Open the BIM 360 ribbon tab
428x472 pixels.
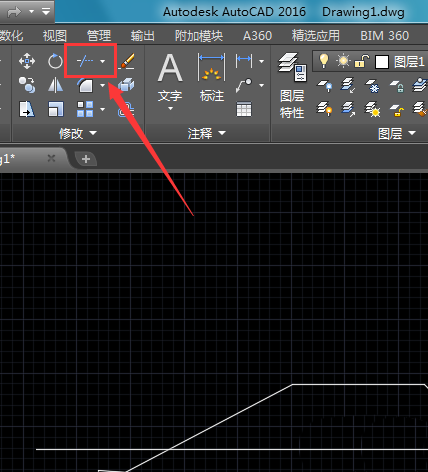point(385,36)
